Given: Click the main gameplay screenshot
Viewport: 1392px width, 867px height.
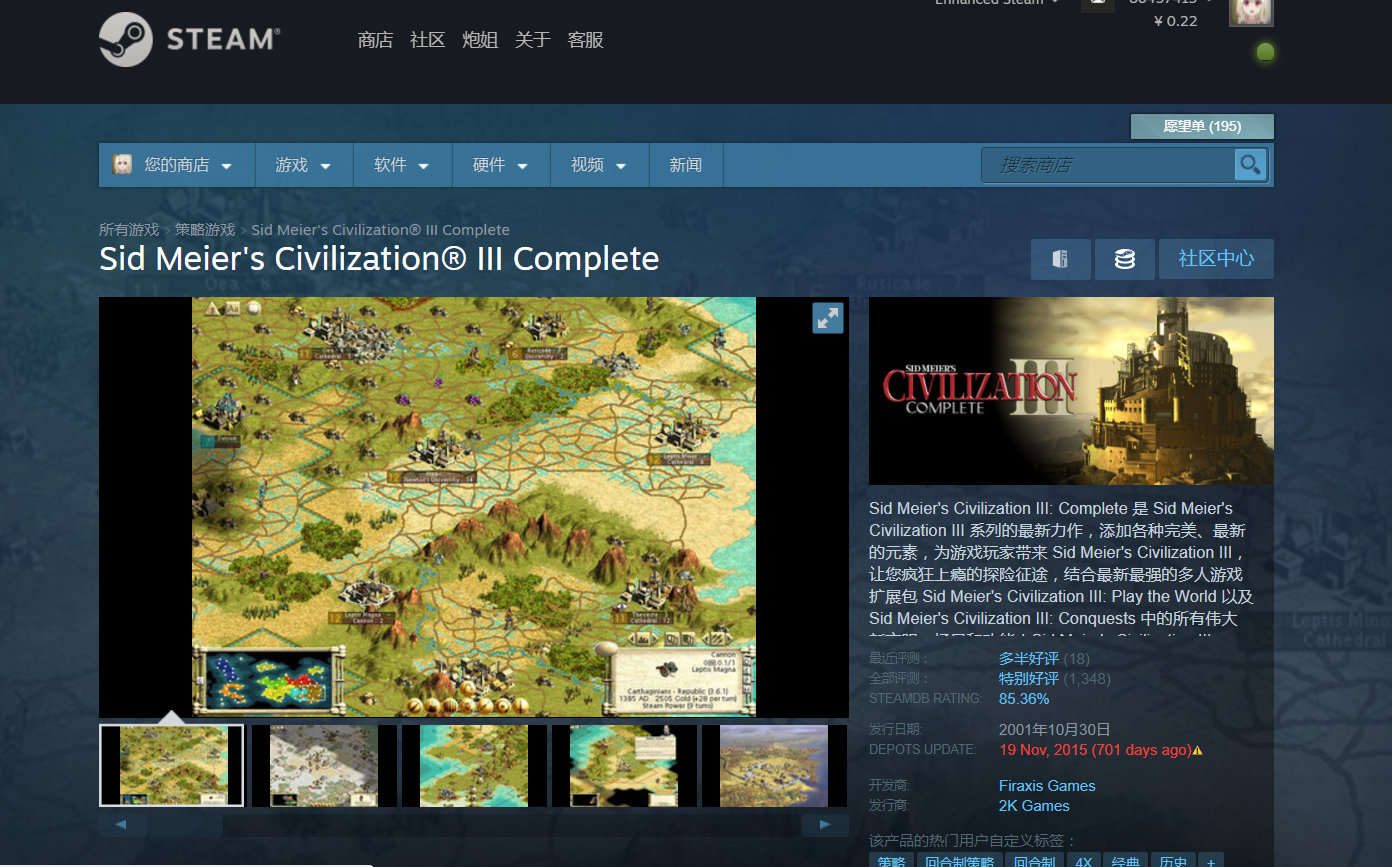Looking at the screenshot, I should point(474,507).
